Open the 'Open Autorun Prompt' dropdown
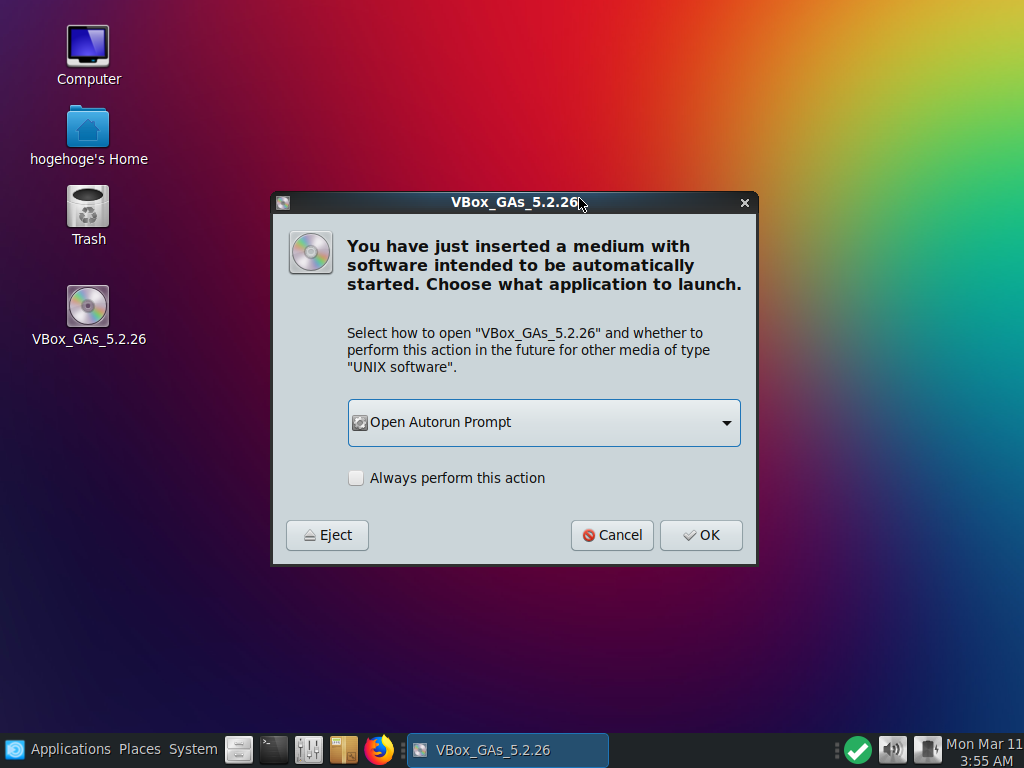This screenshot has width=1024, height=768. point(544,423)
